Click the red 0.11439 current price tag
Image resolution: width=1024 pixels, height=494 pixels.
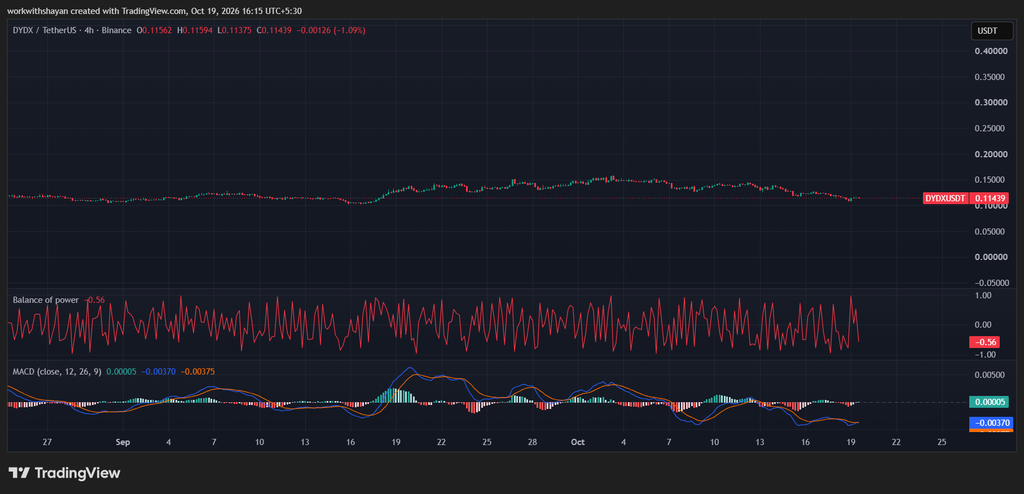987,198
